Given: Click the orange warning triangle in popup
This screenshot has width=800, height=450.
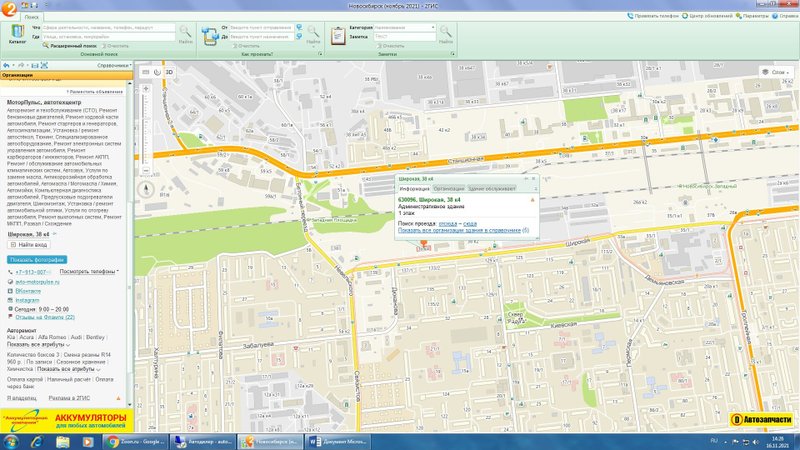Looking at the screenshot, I should [533, 200].
